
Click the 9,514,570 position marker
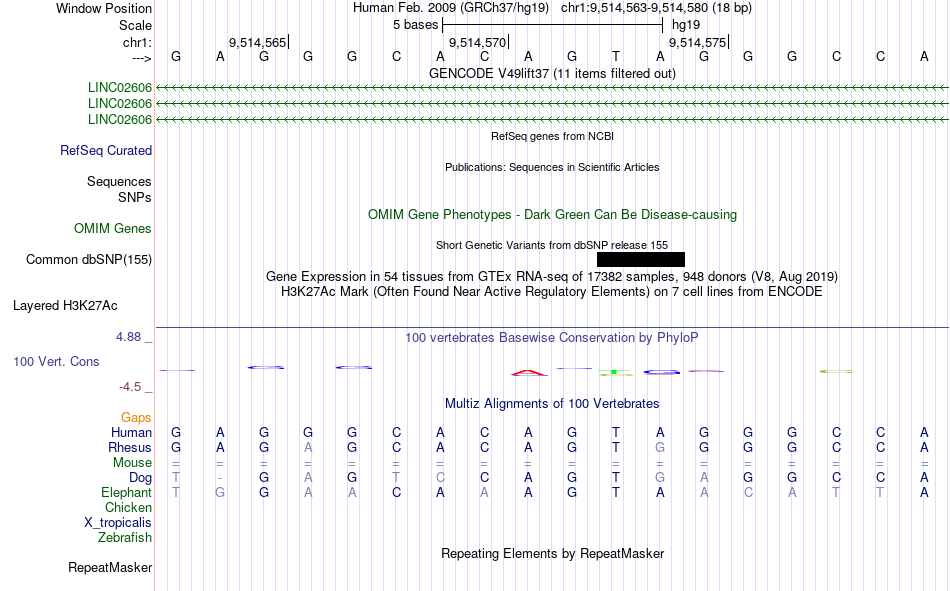click(478, 42)
